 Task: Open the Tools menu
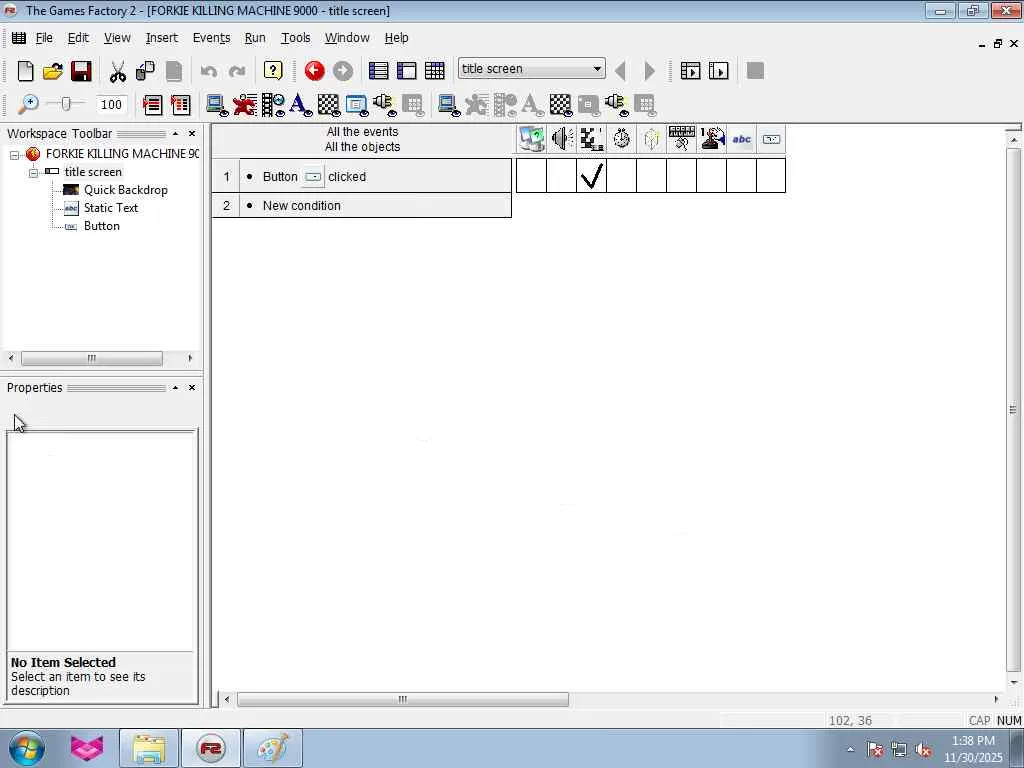pos(295,38)
